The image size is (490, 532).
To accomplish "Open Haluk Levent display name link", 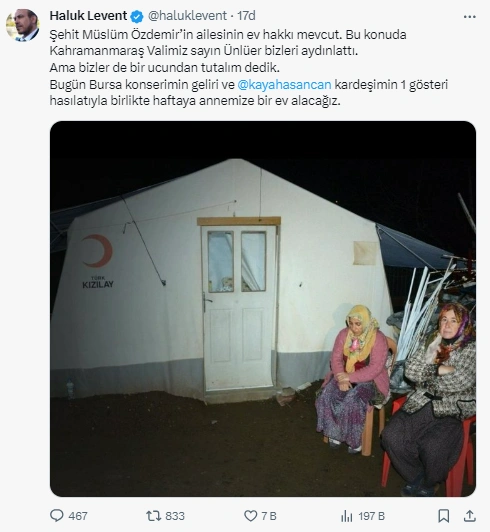I will tap(88, 16).
